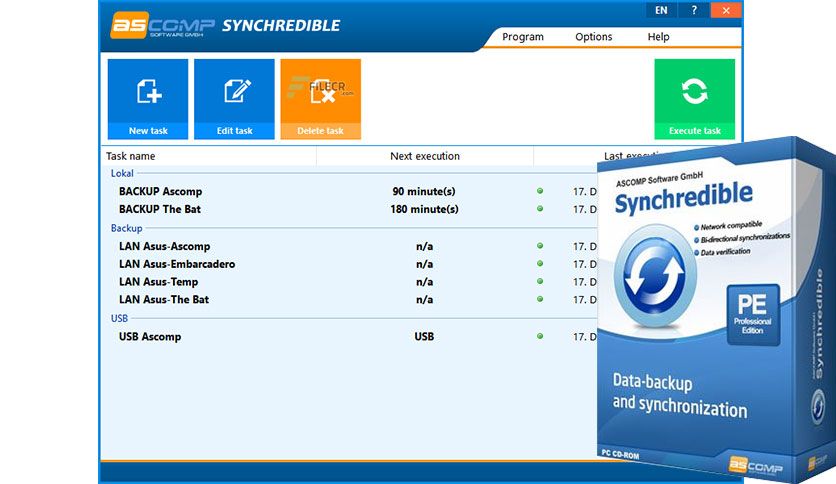Click green status dot for LAN Asus-Temp

(540, 282)
